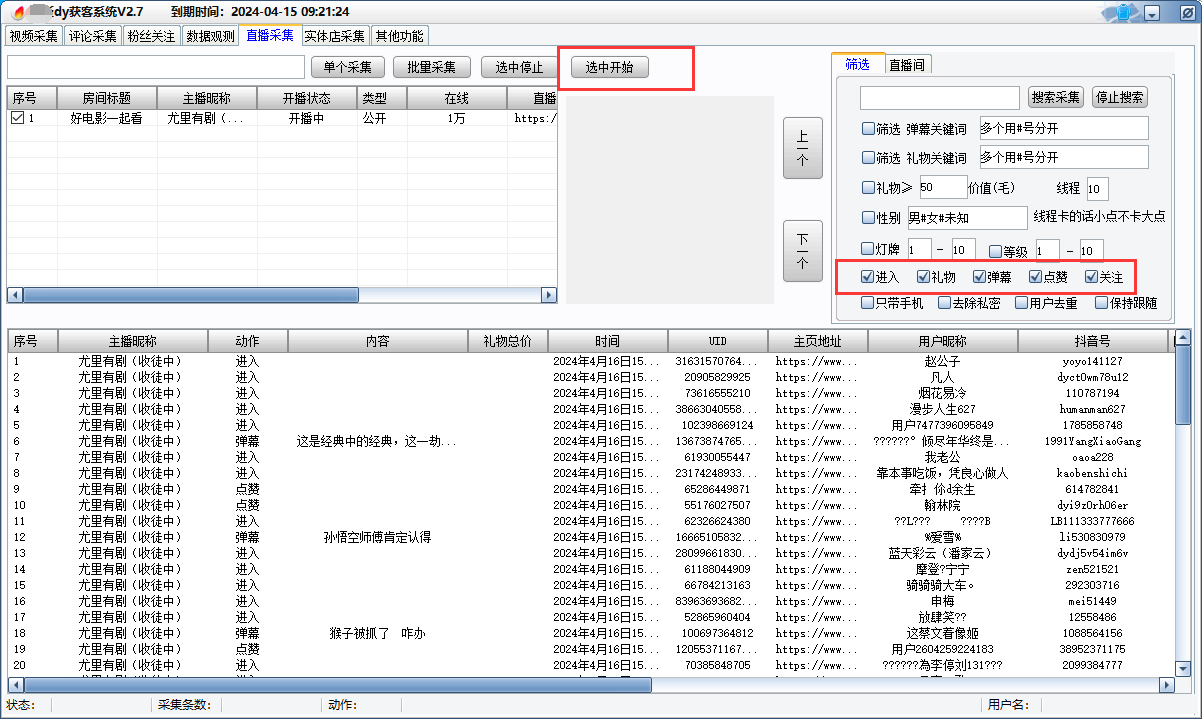Uncheck the 关注 checkbox
This screenshot has height=719, width=1202.
click(1091, 277)
